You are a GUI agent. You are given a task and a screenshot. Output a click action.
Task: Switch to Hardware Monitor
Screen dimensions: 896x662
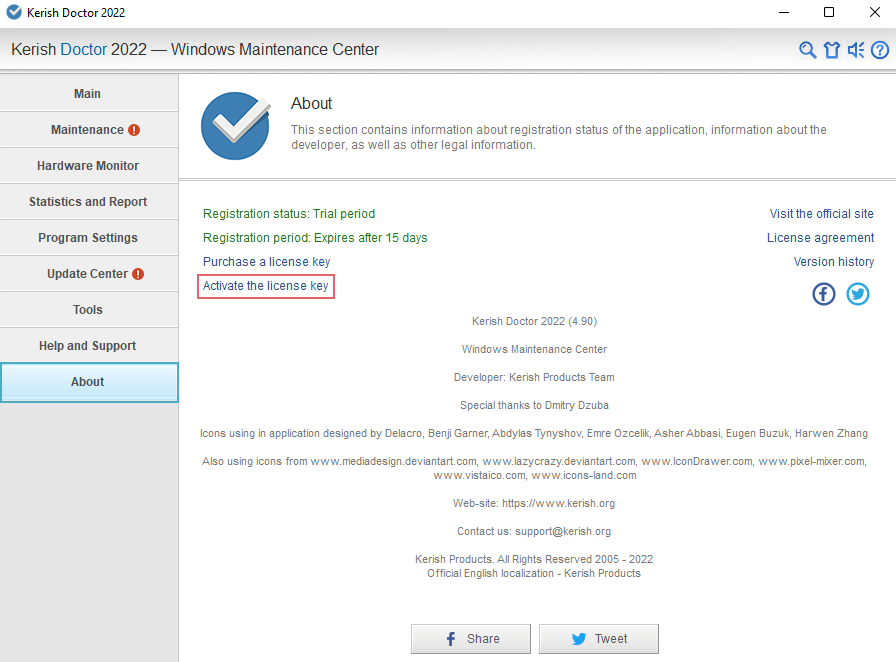point(89,166)
